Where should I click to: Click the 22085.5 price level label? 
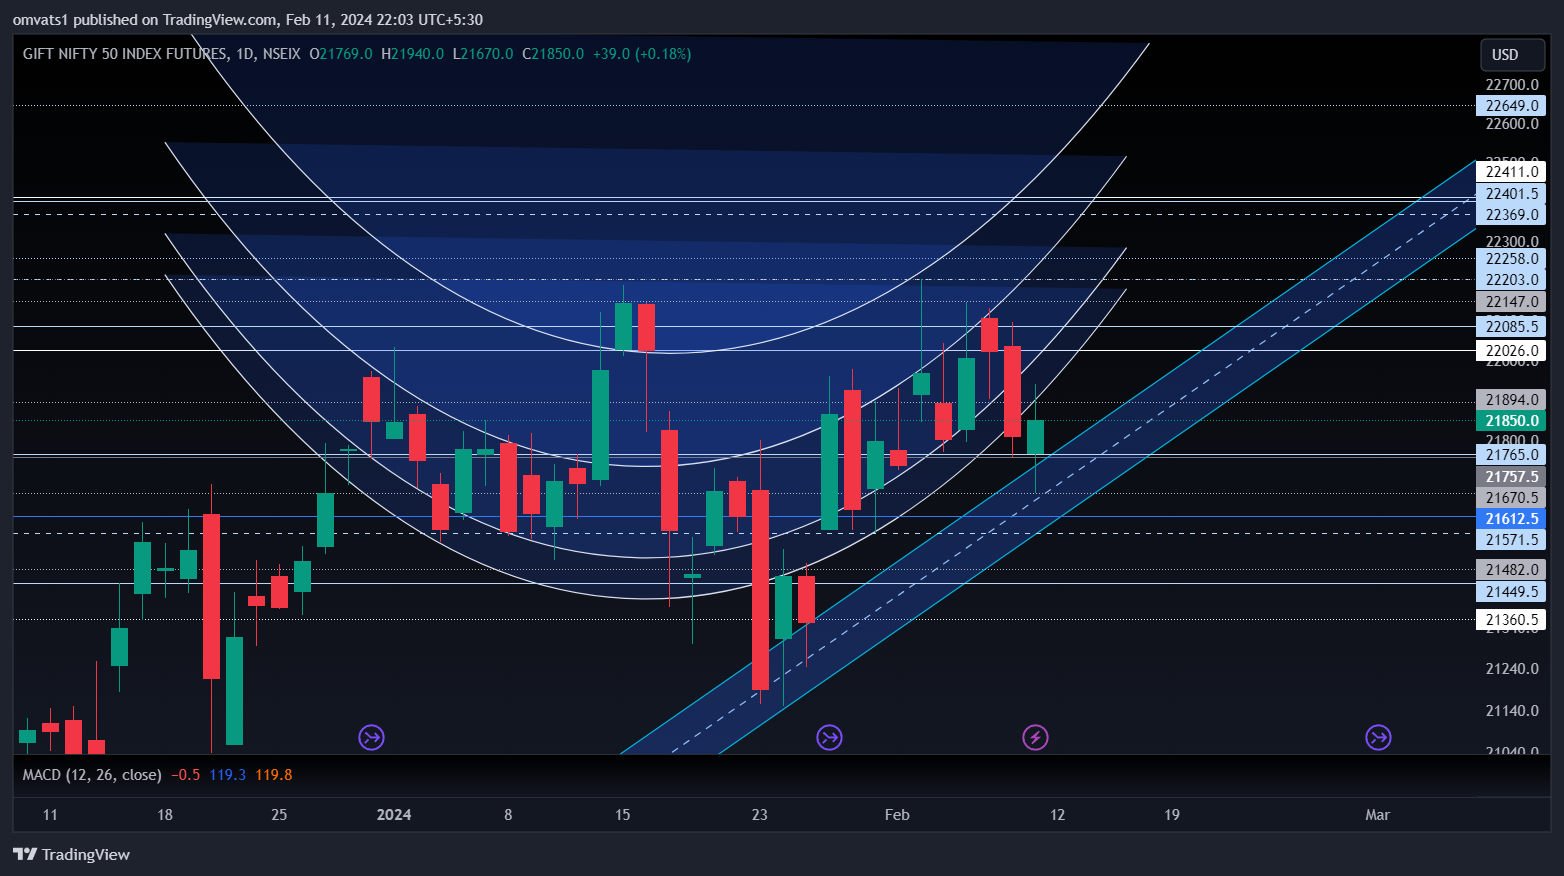pos(1511,327)
